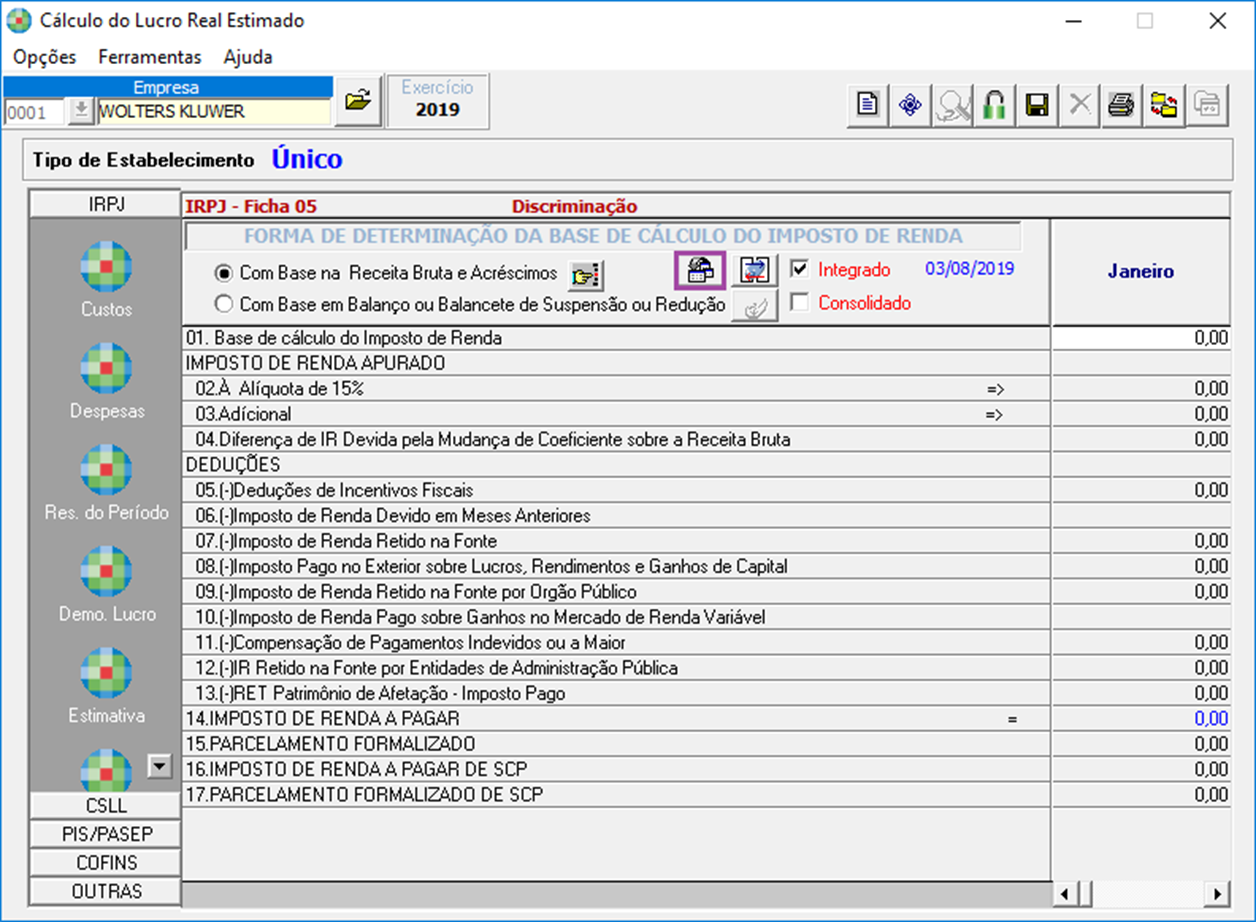Expand sidebar list with the down arrow

click(x=159, y=766)
